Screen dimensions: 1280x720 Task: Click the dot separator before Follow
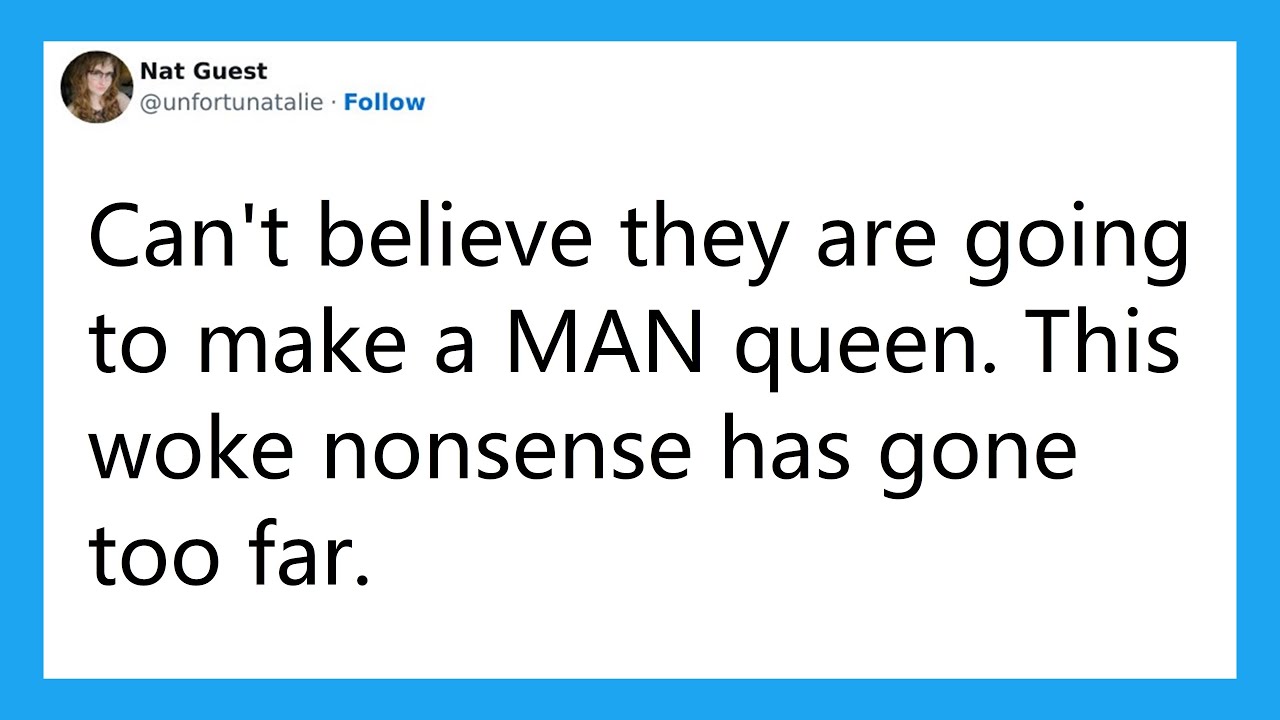point(333,102)
